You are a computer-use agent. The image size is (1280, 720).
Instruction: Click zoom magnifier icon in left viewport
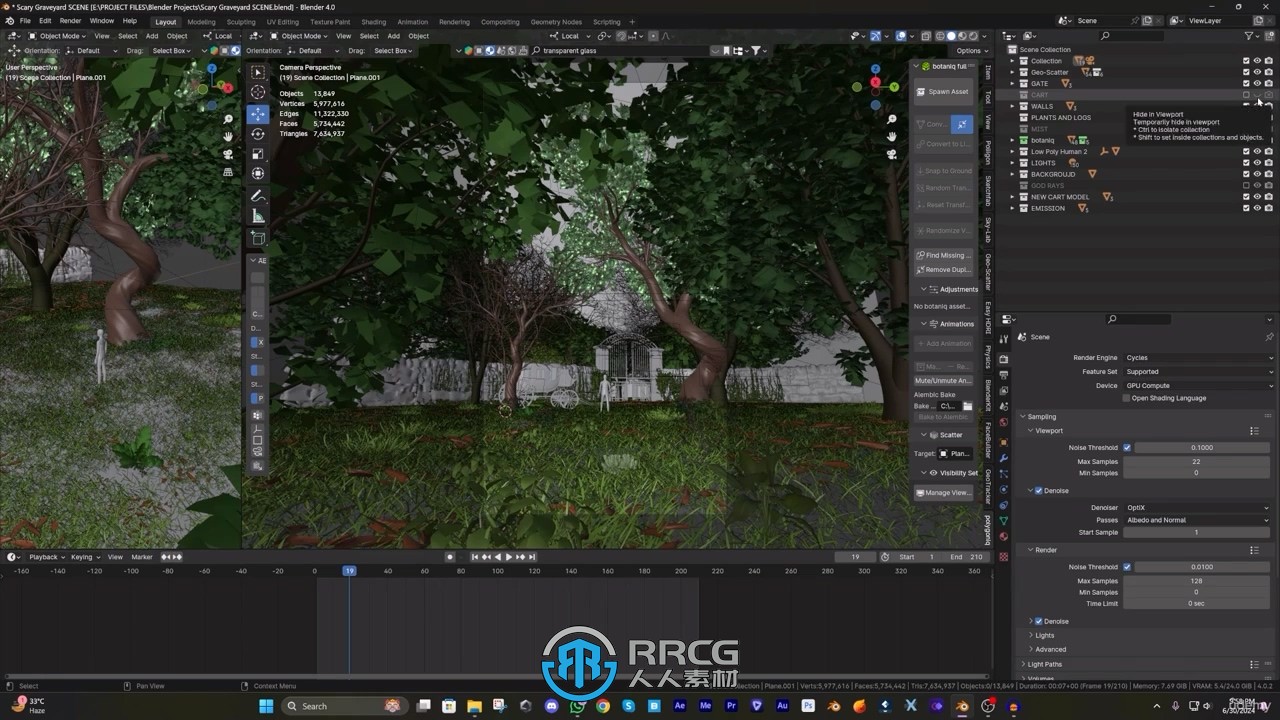pyautogui.click(x=228, y=119)
